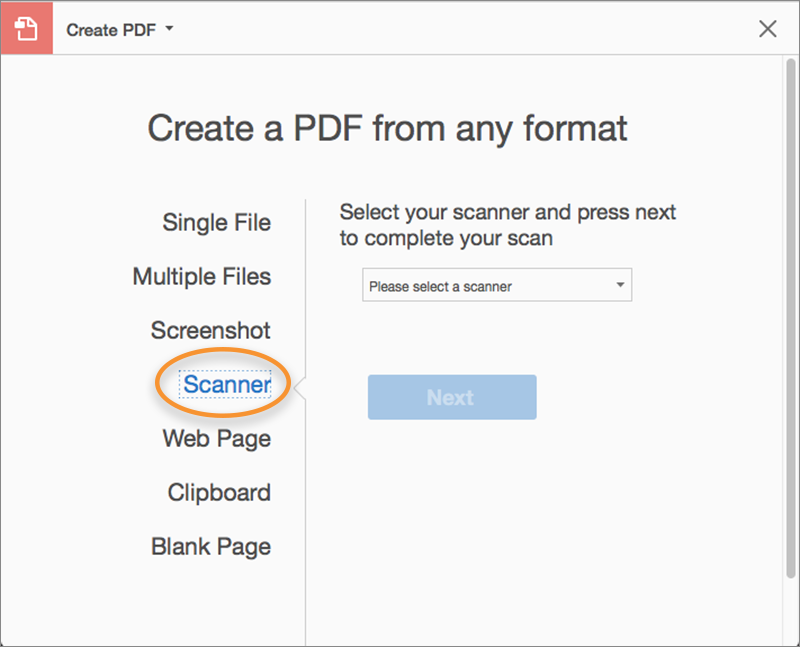Image resolution: width=800 pixels, height=647 pixels.
Task: Close the Create PDF dialog
Action: point(767,29)
